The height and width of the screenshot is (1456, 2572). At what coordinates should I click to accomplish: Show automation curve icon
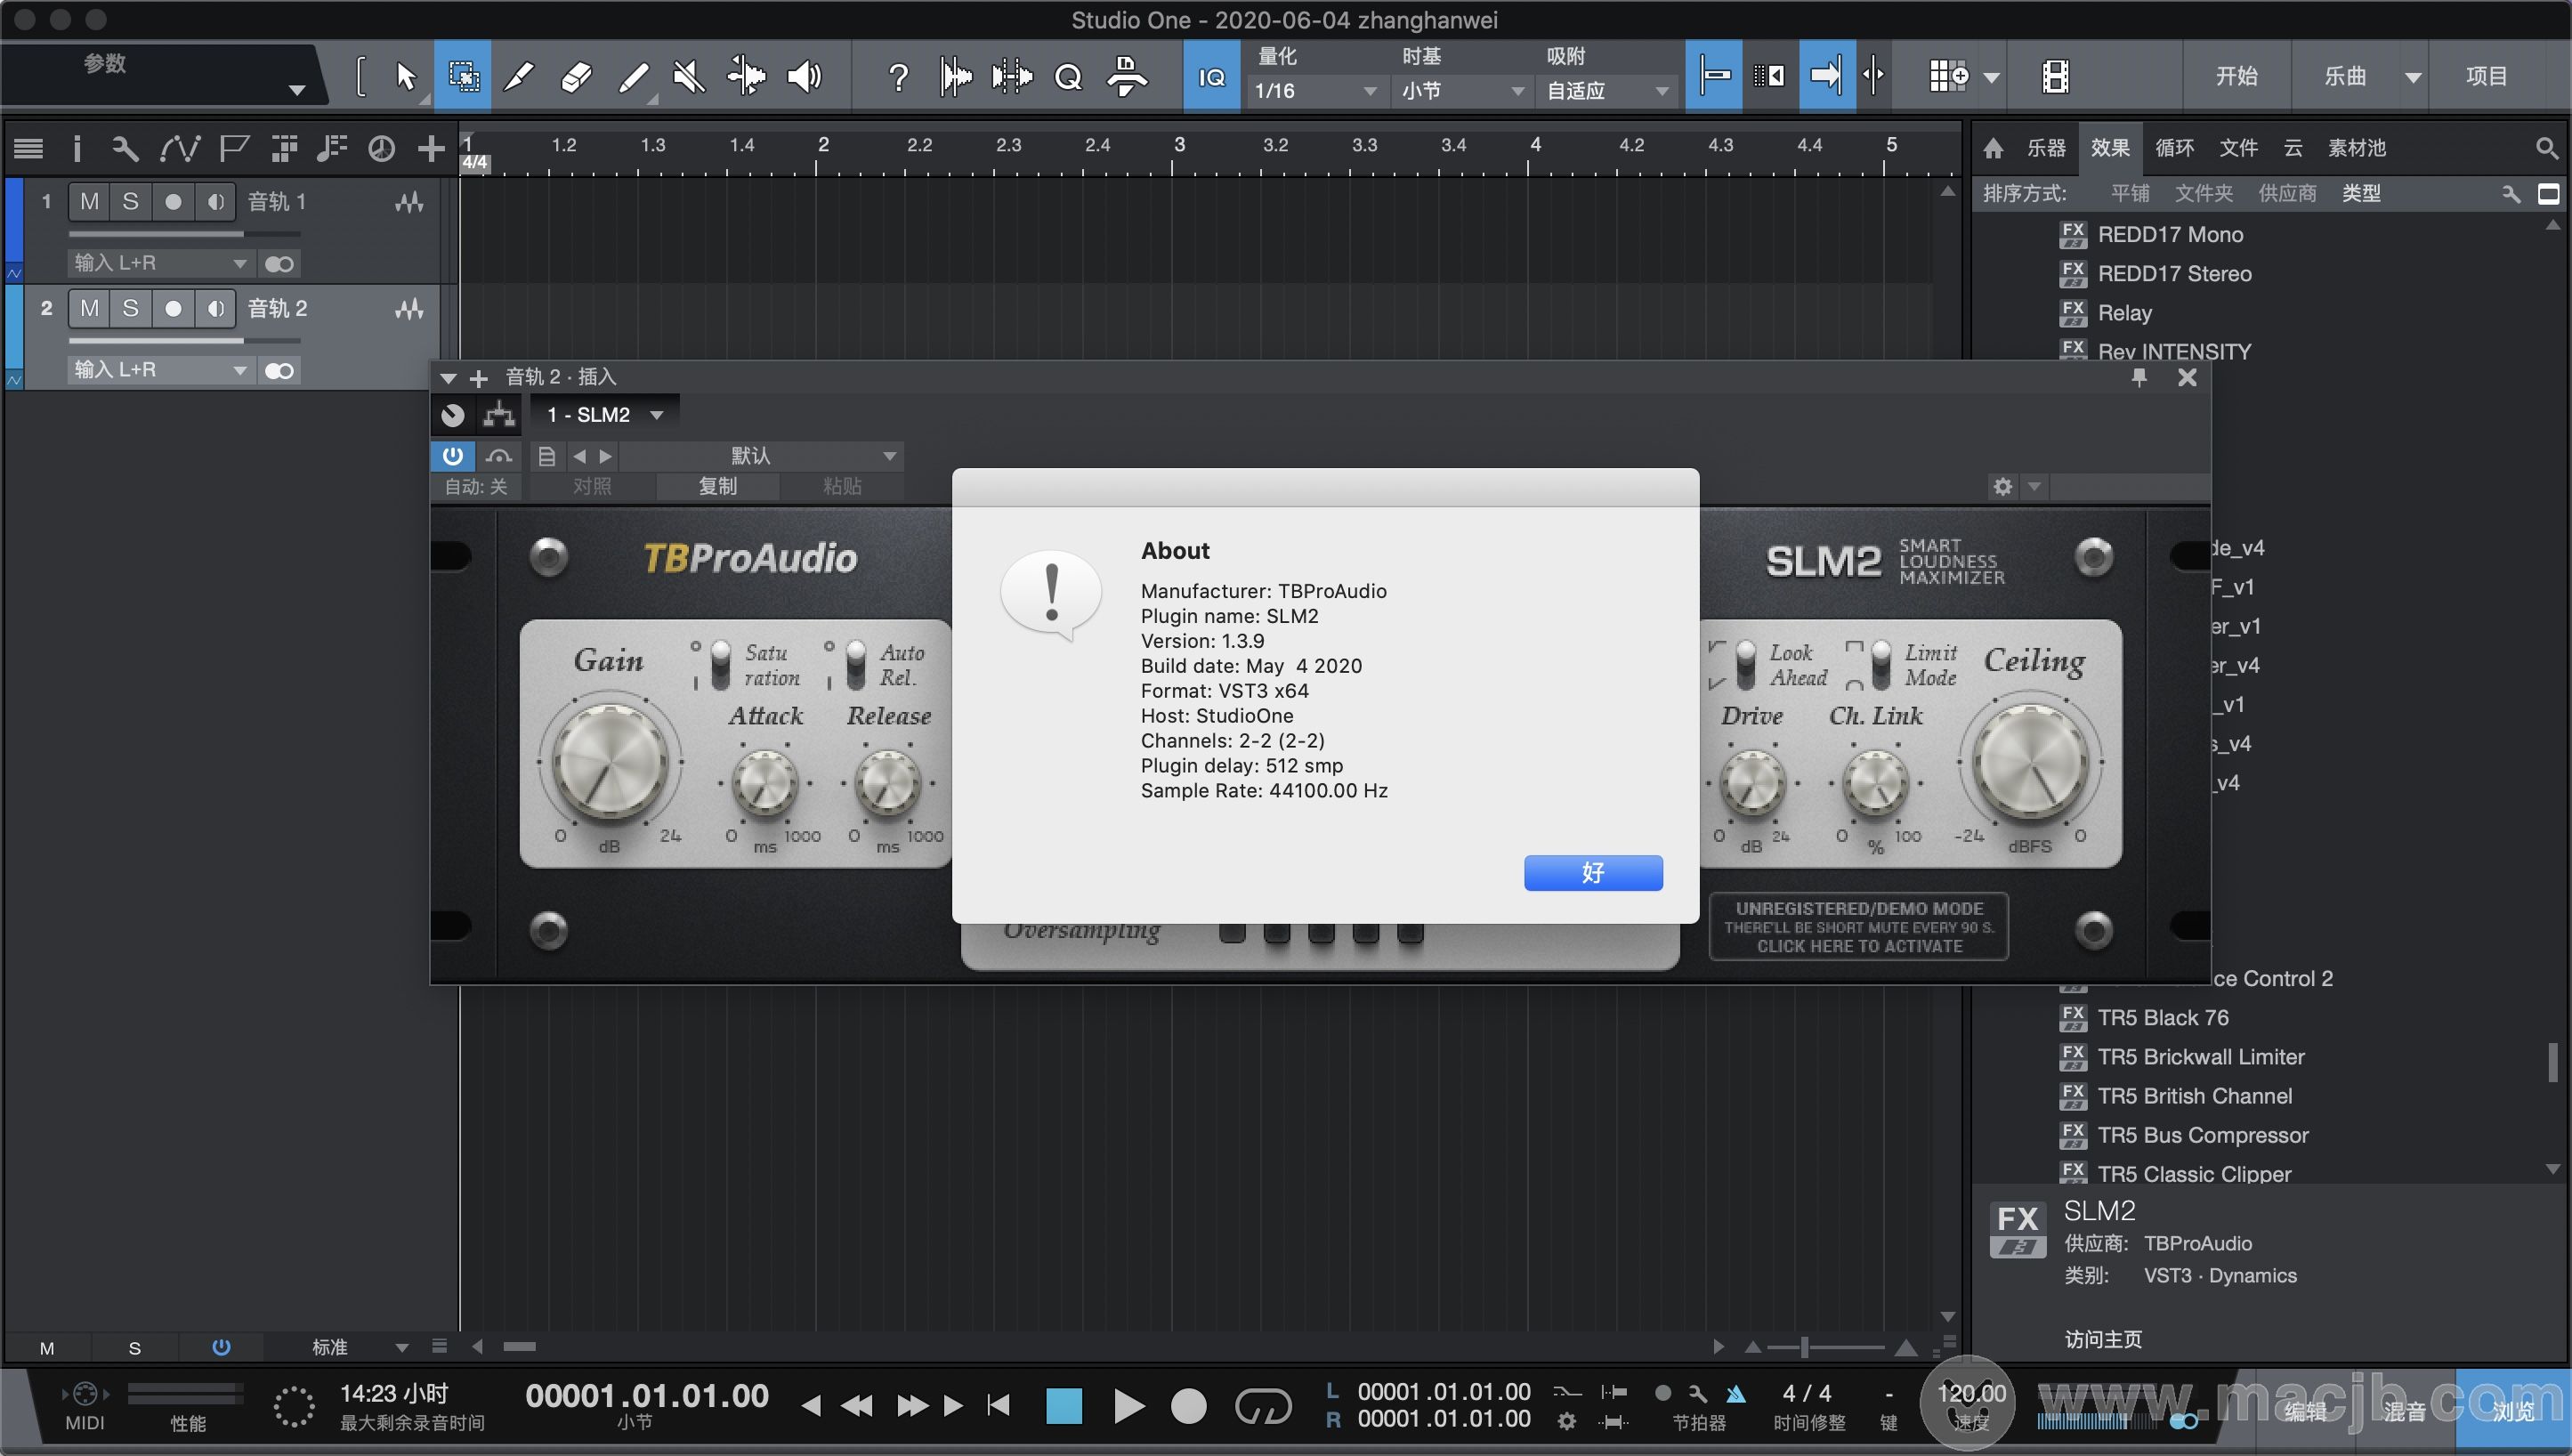(180, 149)
